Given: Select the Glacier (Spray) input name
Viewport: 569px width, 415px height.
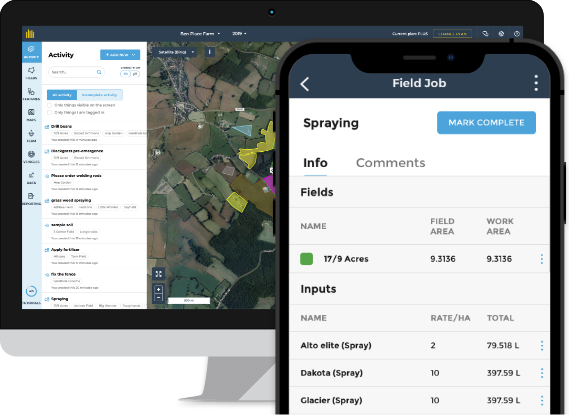Looking at the screenshot, I should click(x=331, y=400).
